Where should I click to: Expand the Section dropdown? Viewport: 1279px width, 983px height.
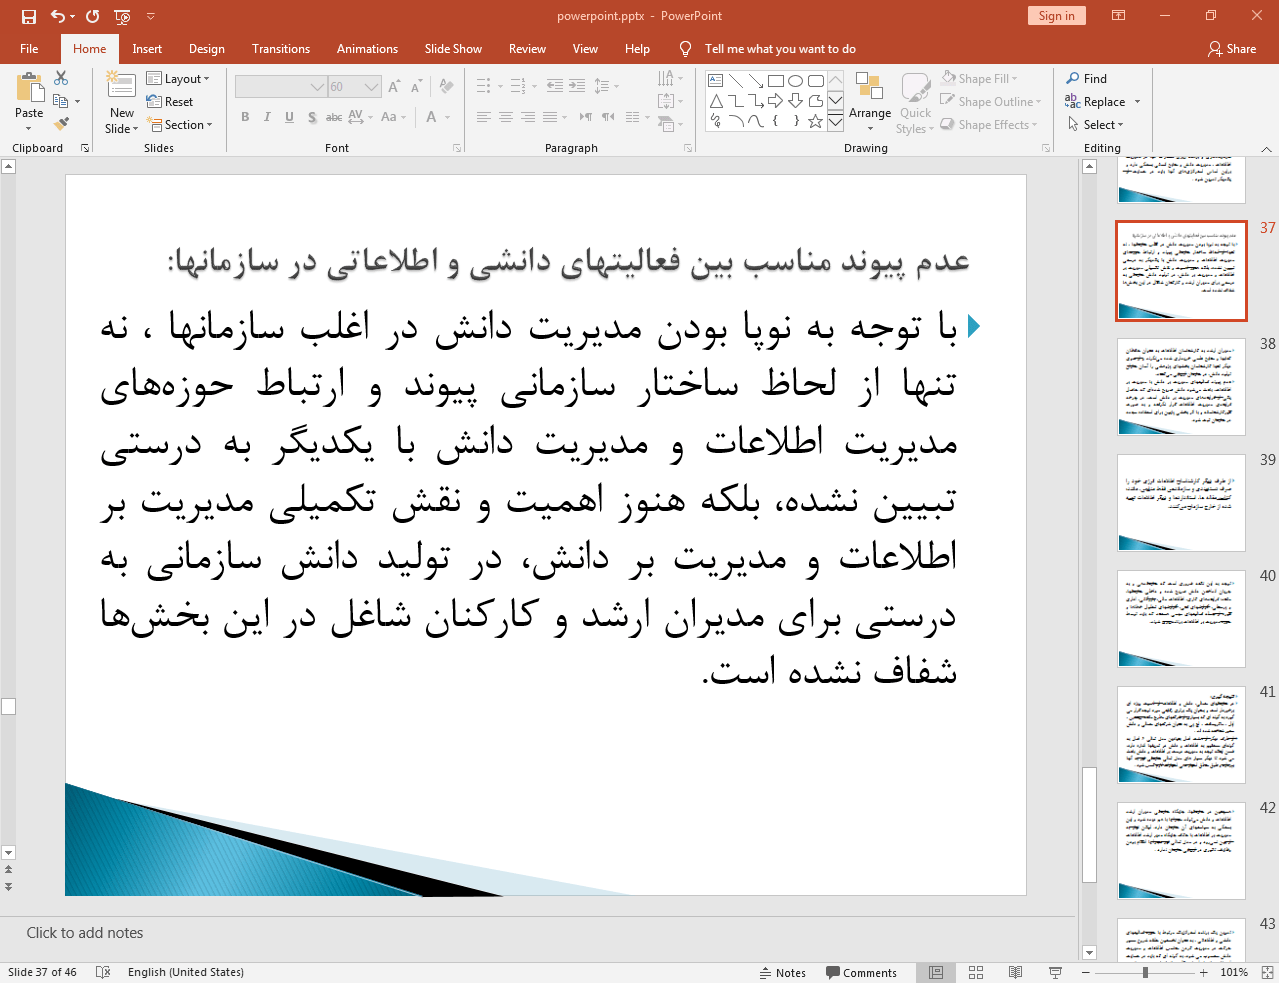click(x=180, y=125)
